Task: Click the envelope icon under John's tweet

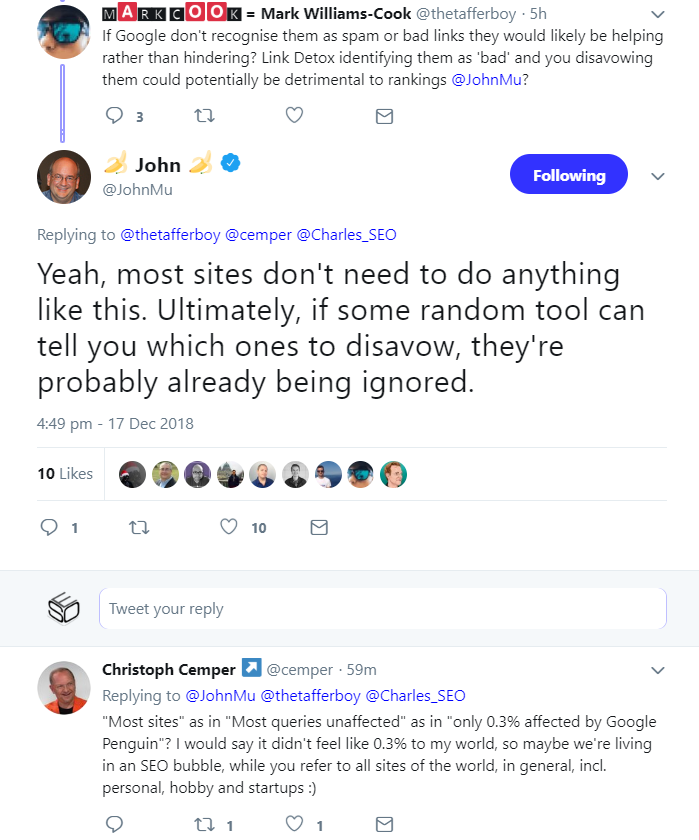Action: click(x=319, y=527)
